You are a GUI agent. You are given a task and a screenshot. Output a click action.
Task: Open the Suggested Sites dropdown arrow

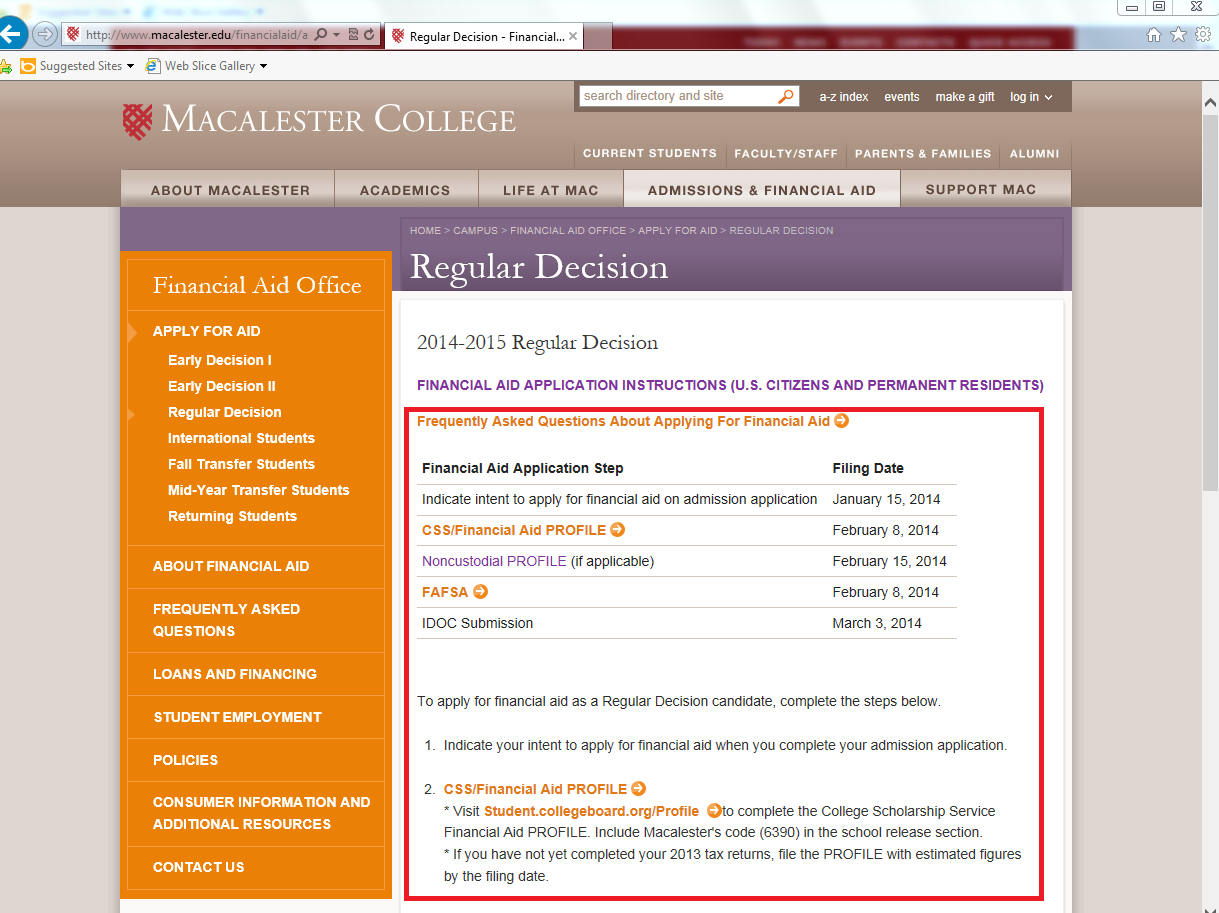[130, 67]
